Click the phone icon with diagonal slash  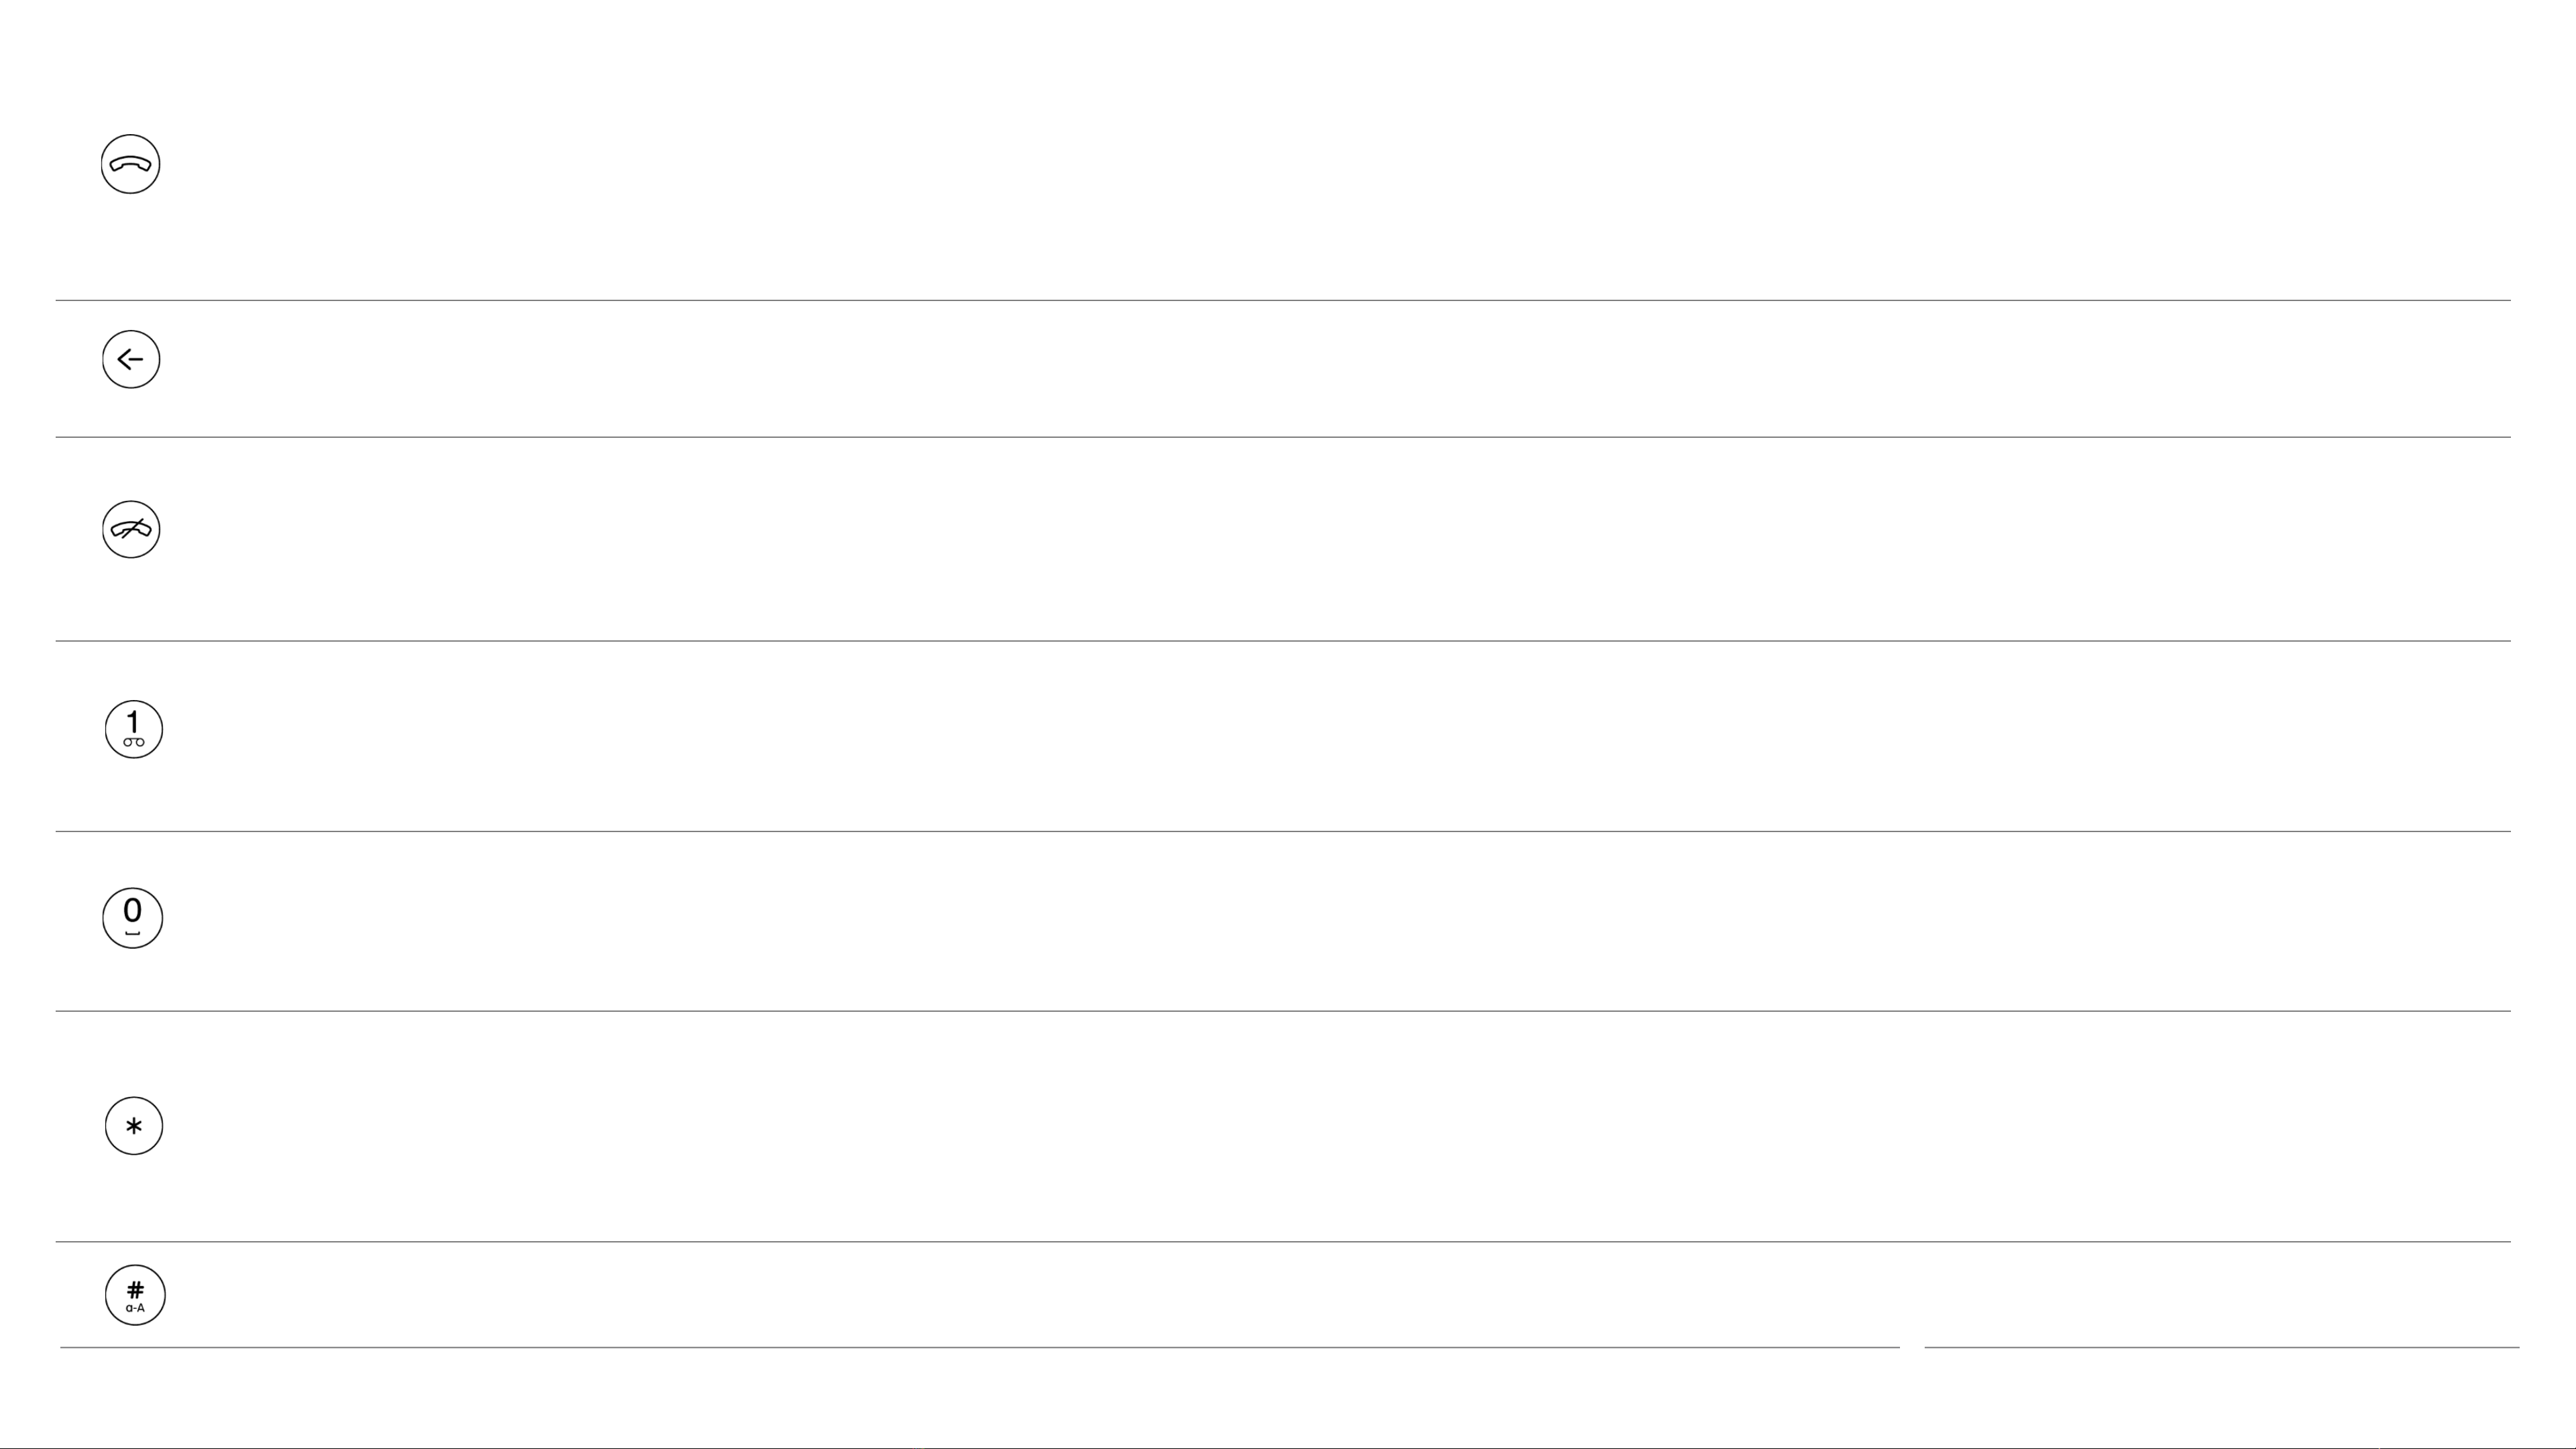(131, 529)
